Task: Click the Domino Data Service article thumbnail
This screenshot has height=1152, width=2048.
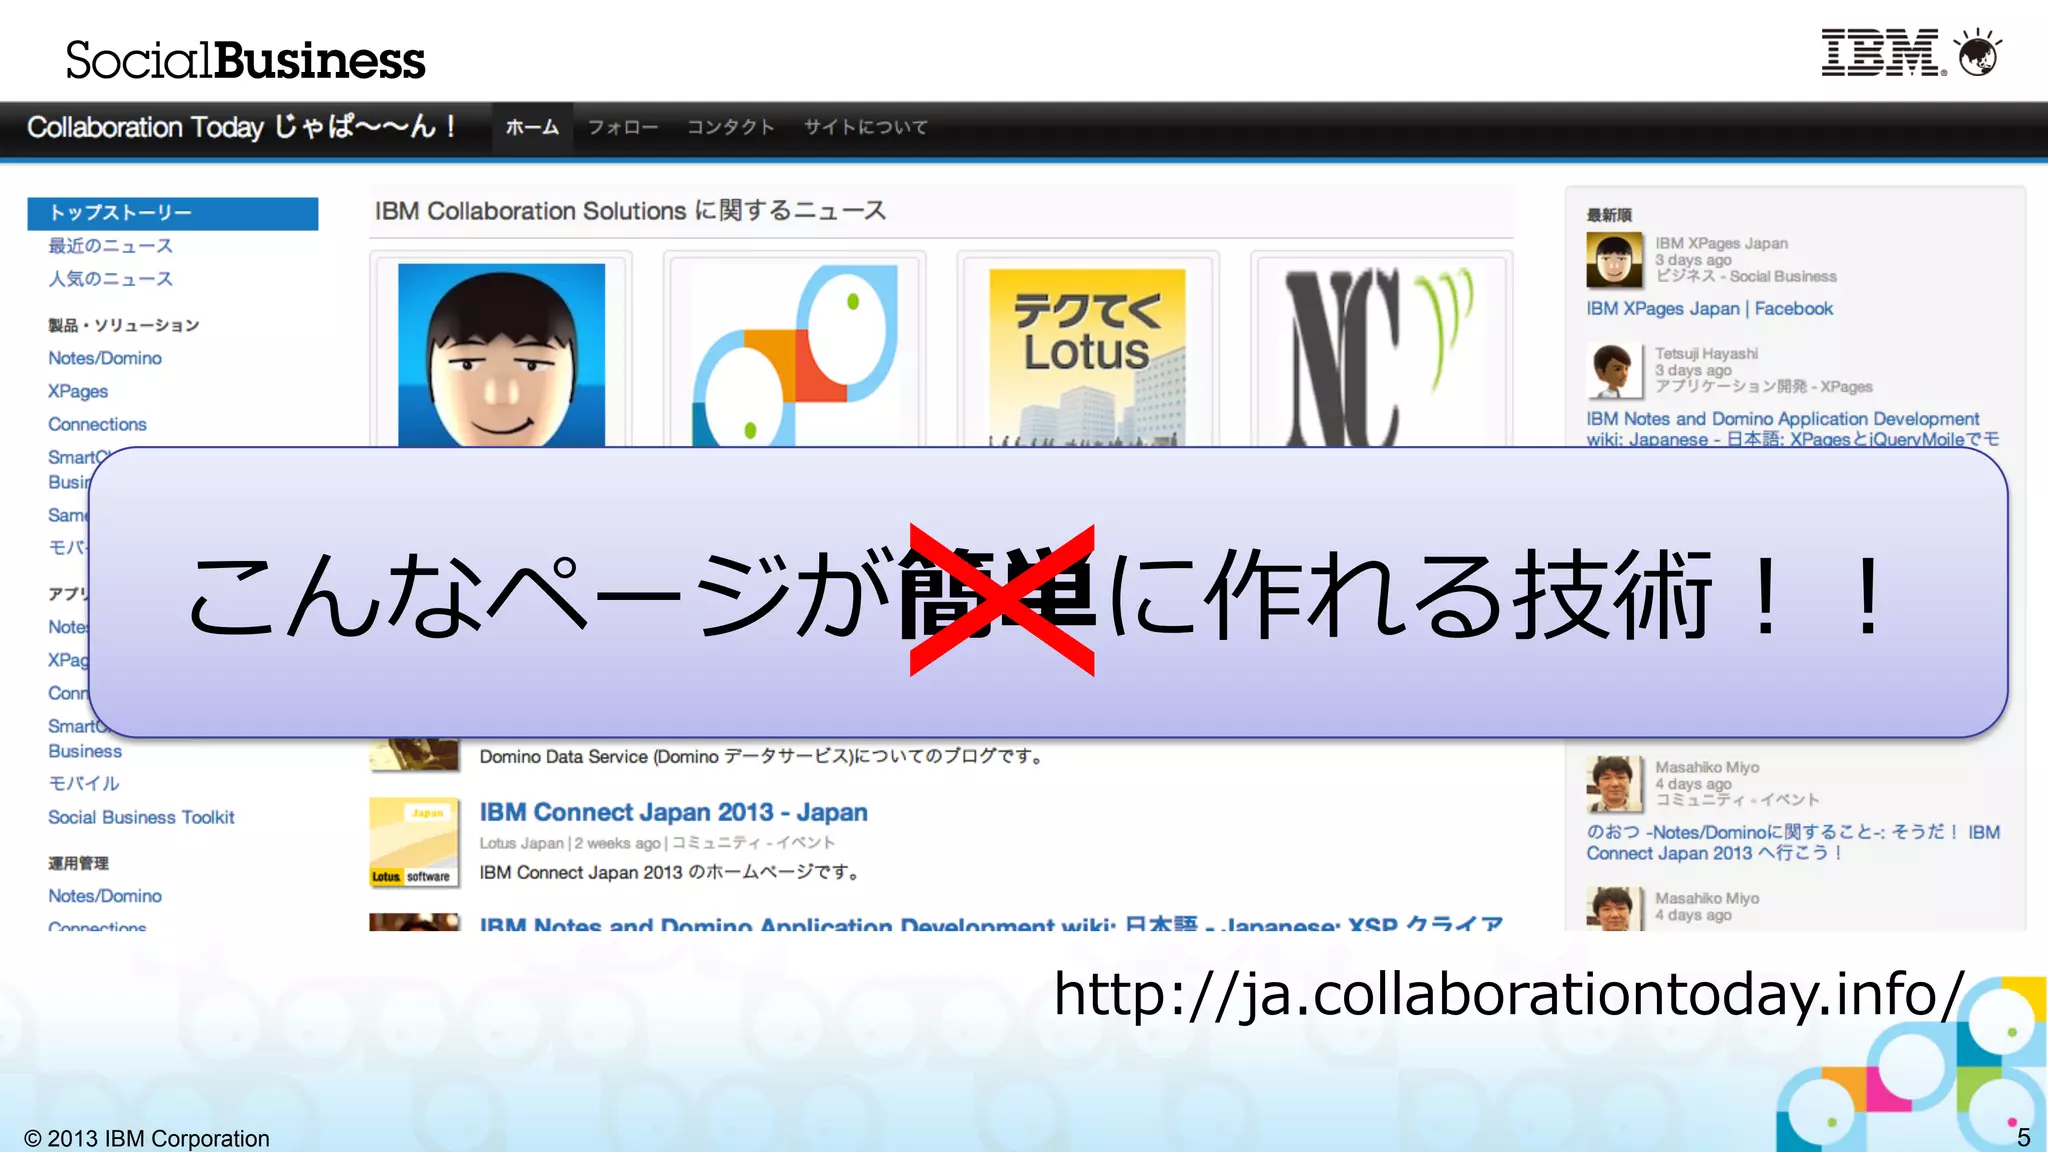Action: coord(414,754)
